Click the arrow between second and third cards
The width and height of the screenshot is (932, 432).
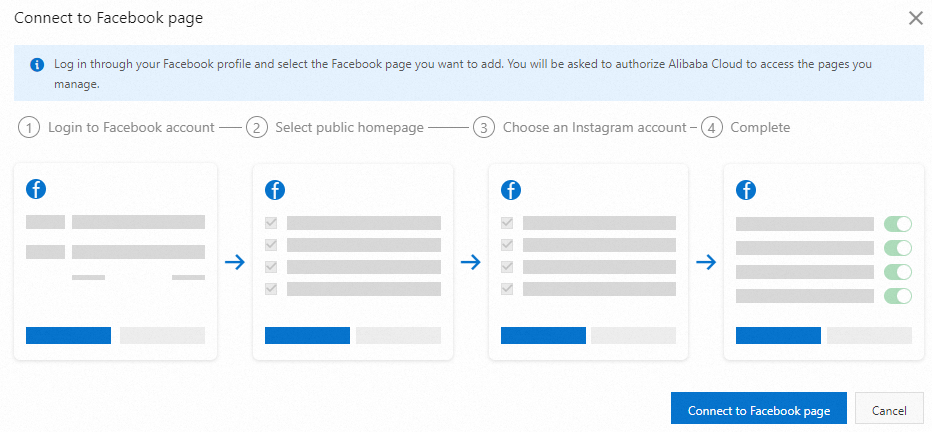[470, 263]
